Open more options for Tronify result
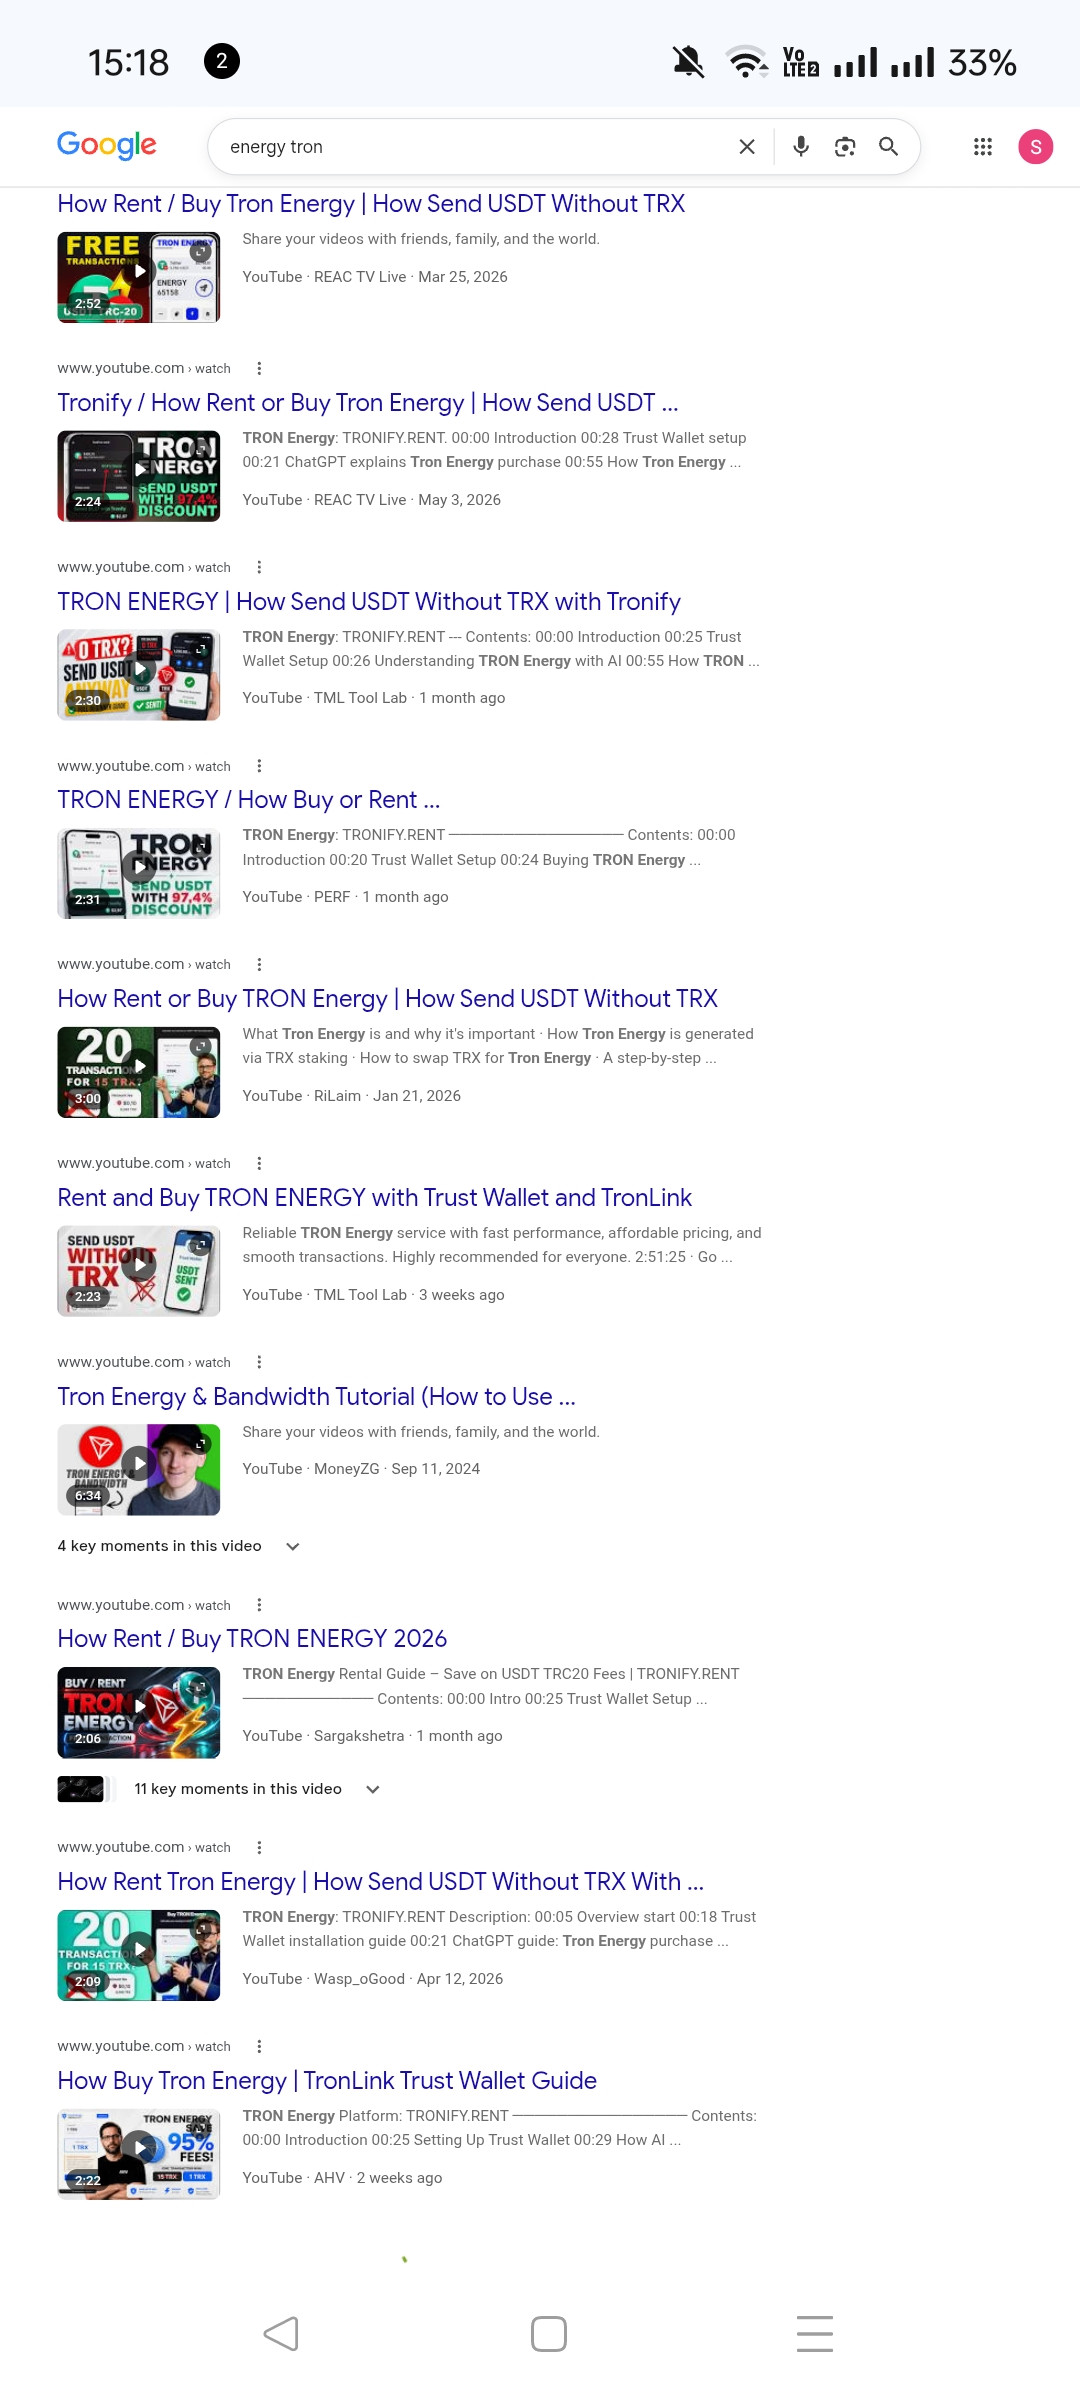This screenshot has height=2400, width=1080. coord(259,368)
